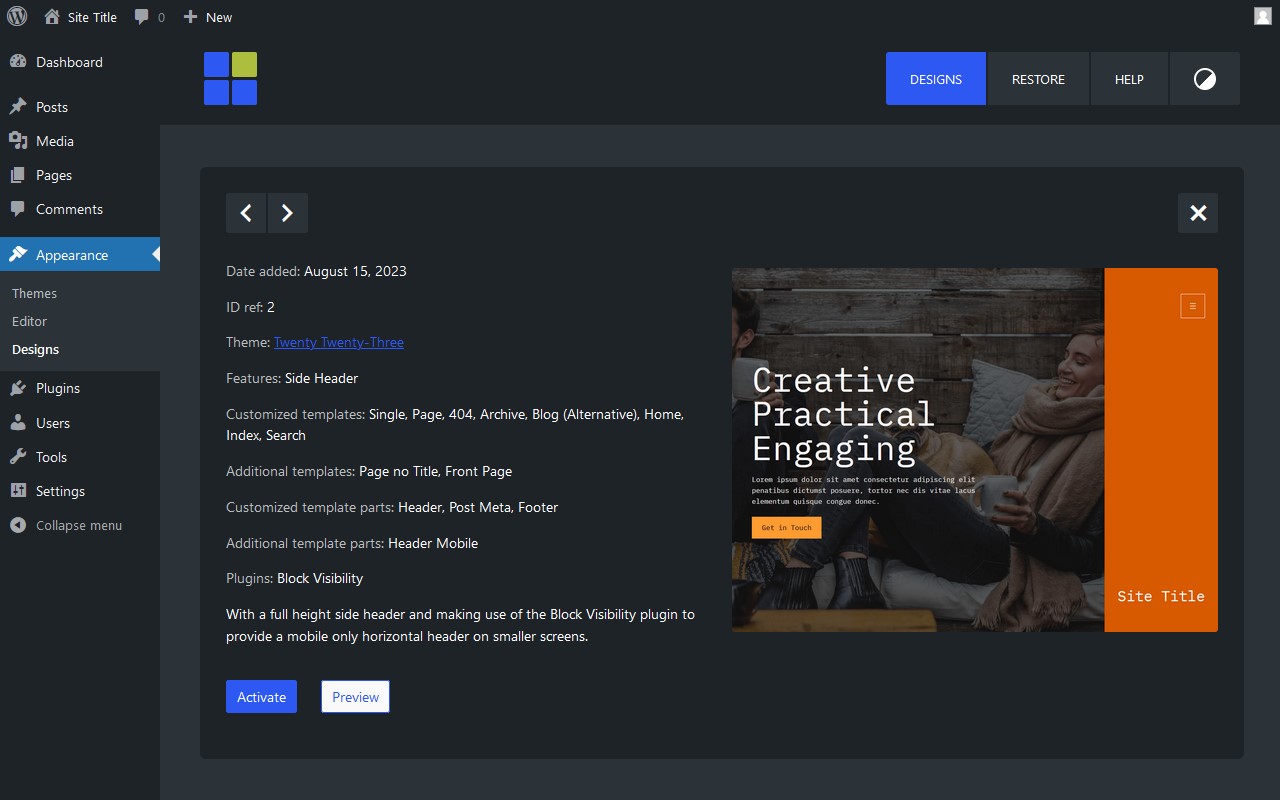
Task: Click the New plus in admin bar
Action: pyautogui.click(x=190, y=17)
